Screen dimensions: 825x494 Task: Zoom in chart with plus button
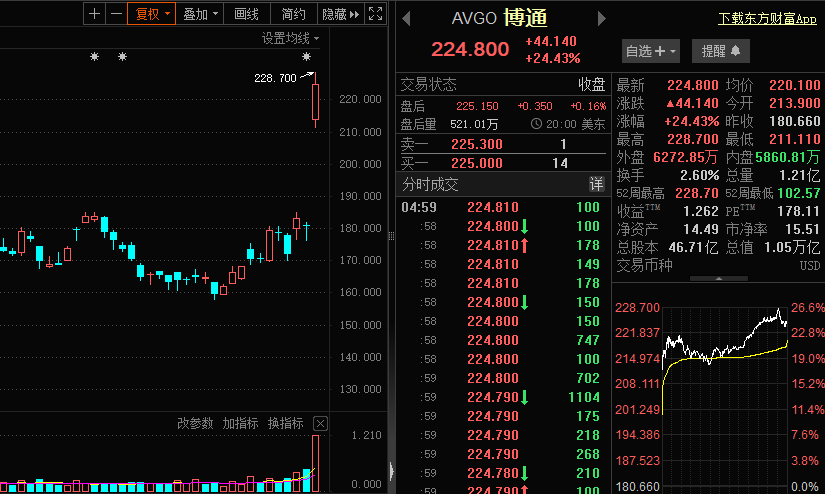[x=95, y=14]
